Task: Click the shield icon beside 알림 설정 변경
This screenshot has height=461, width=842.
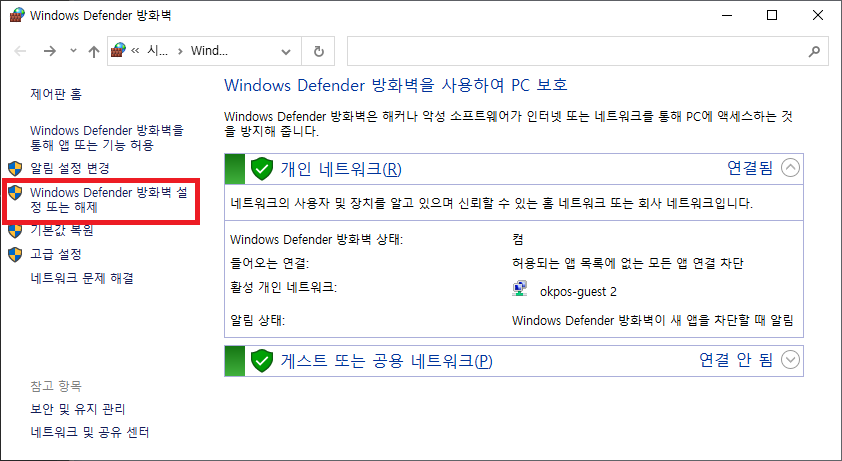Action: [x=15, y=168]
